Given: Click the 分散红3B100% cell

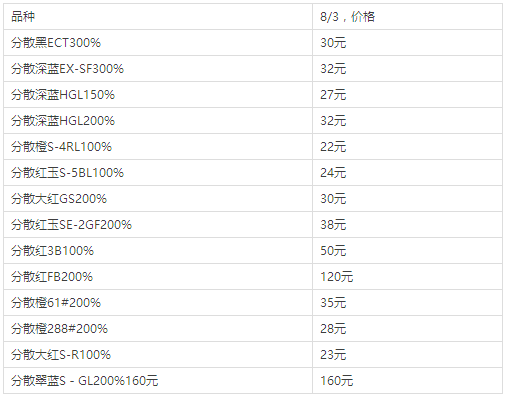Looking at the screenshot, I should pyautogui.click(x=158, y=251).
